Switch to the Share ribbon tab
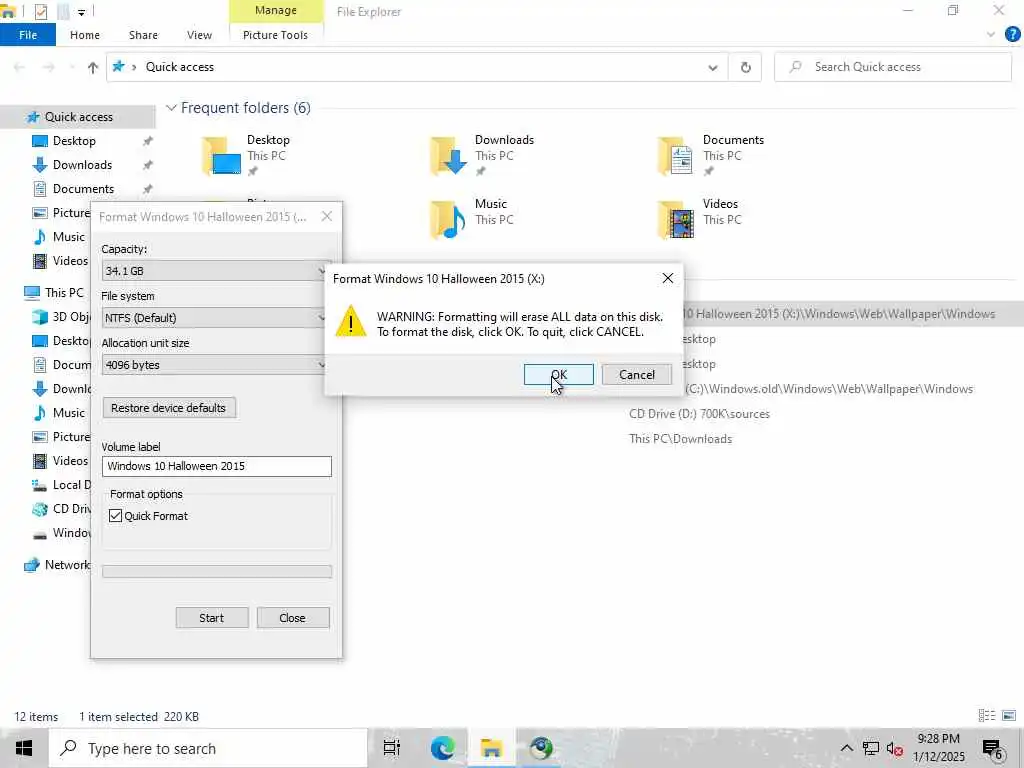Viewport: 1024px width, 768px height. click(x=143, y=35)
